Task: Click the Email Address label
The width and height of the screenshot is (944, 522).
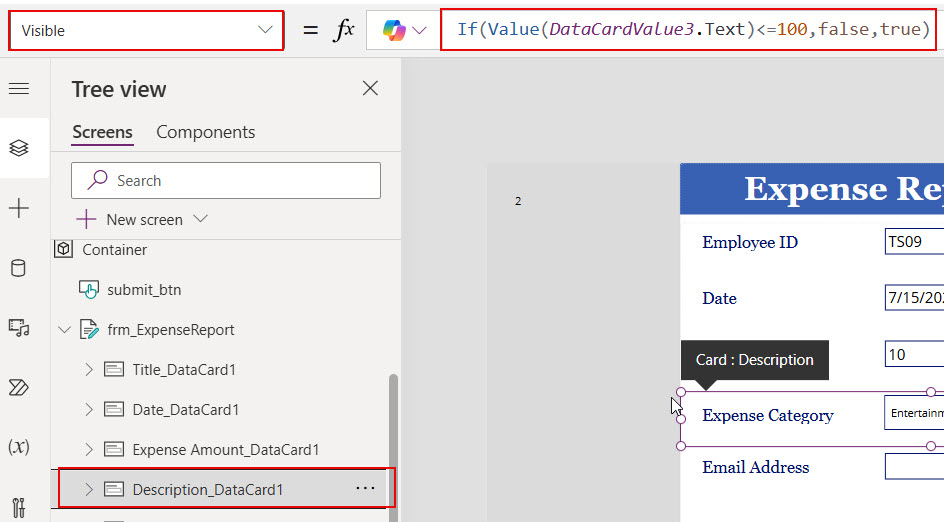Action: pos(756,467)
